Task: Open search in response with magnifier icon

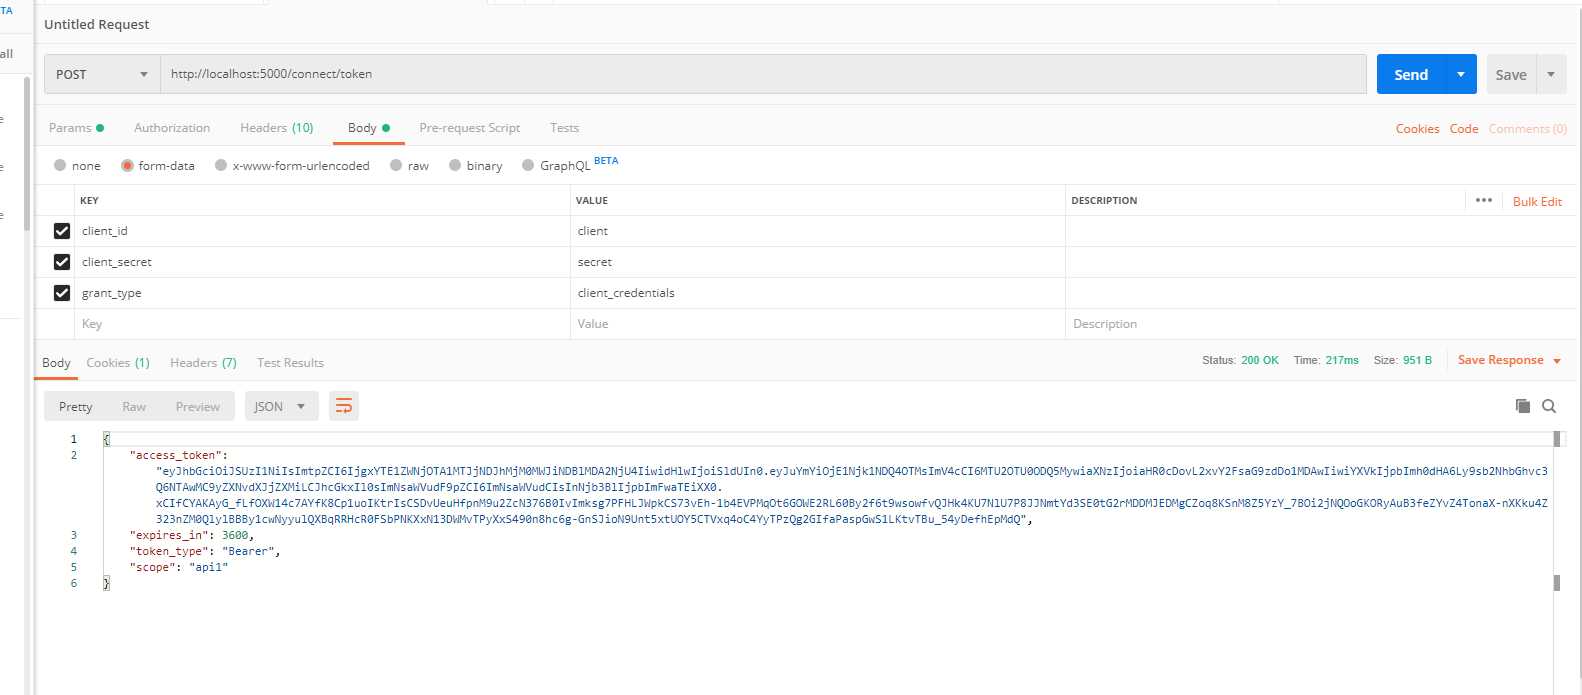Action: [x=1549, y=406]
